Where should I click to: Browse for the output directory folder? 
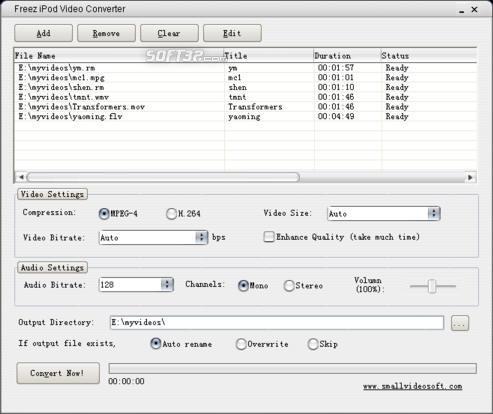coord(460,323)
